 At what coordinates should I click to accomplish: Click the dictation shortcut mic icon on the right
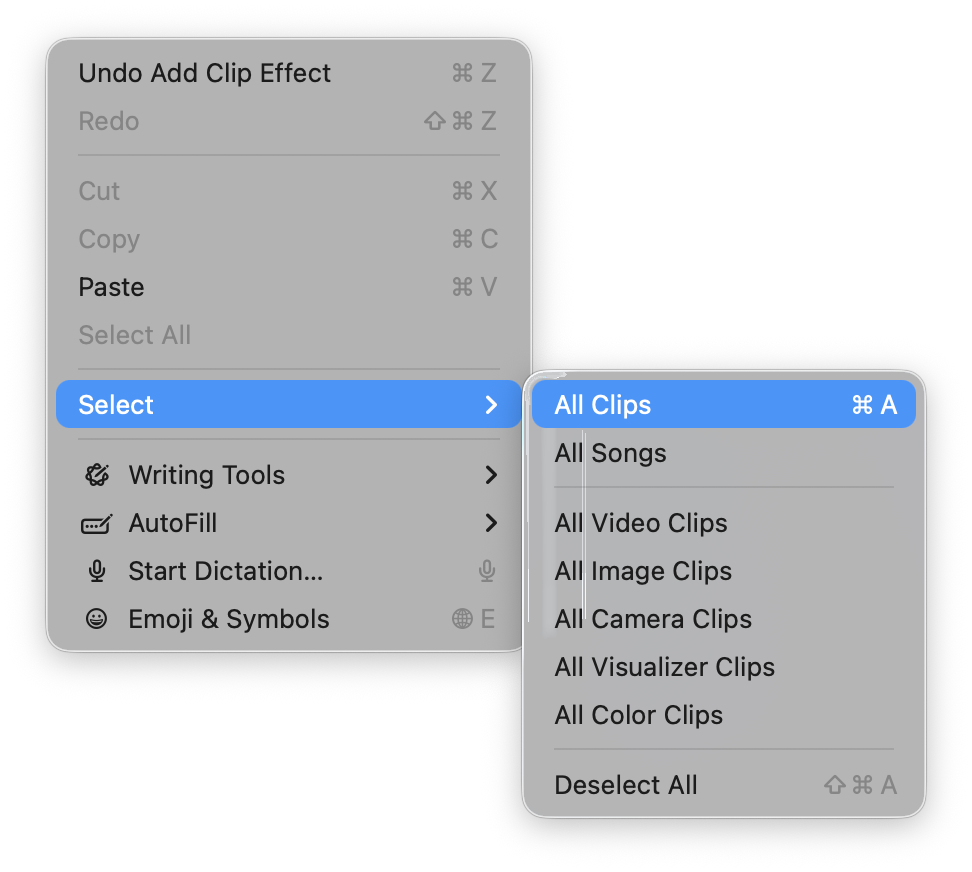pyautogui.click(x=486, y=571)
